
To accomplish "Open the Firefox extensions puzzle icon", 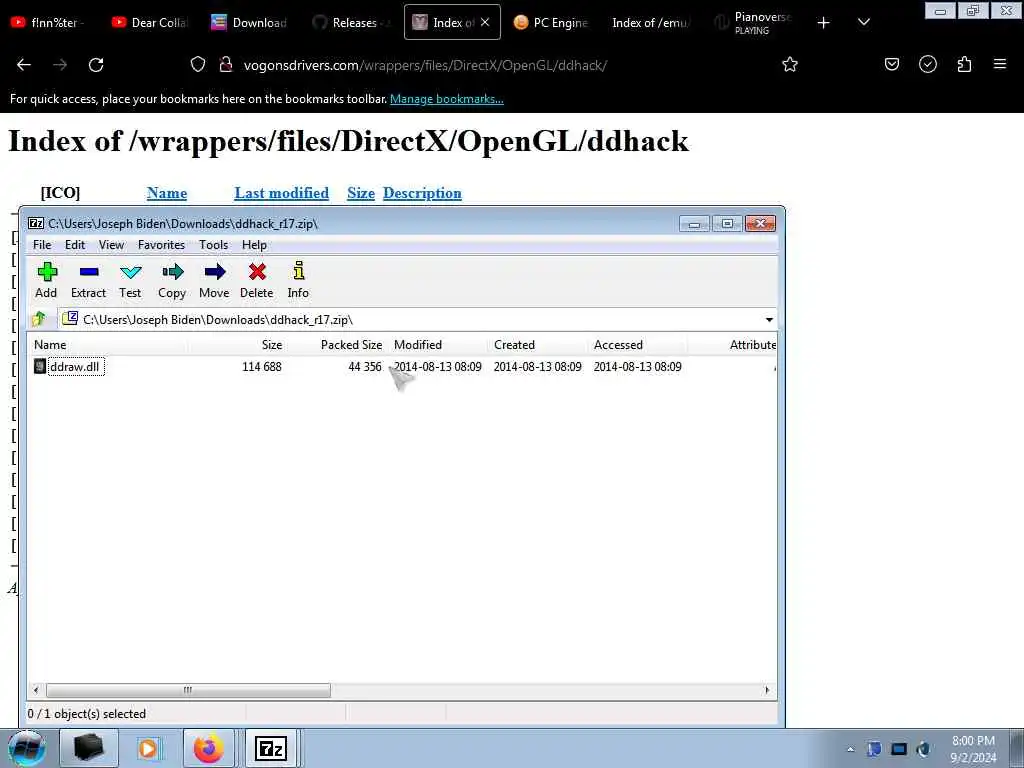I will point(965,64).
